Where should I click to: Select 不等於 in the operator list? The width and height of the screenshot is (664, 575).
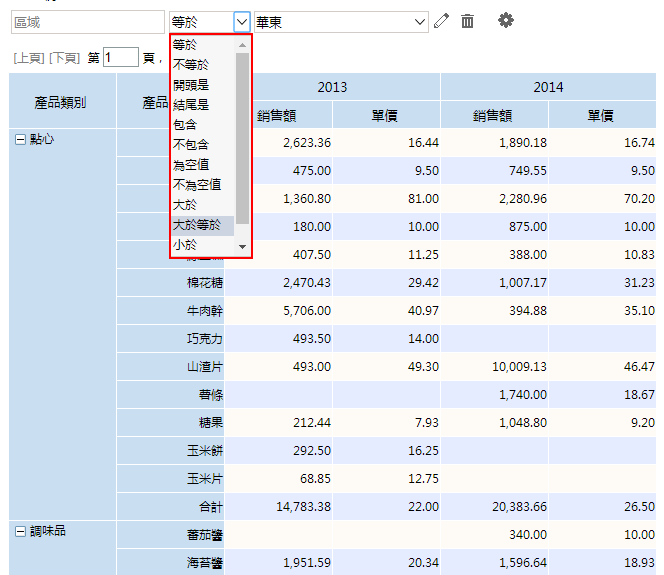191,65
